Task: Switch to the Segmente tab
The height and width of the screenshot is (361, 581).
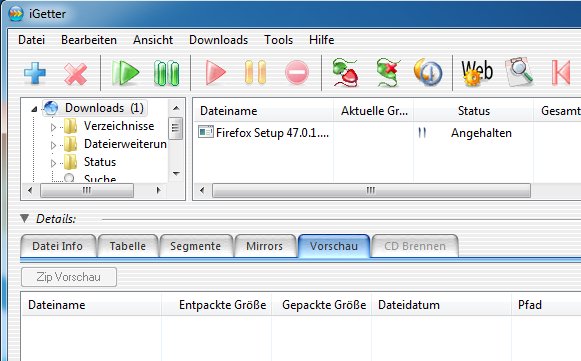Action: [x=196, y=246]
